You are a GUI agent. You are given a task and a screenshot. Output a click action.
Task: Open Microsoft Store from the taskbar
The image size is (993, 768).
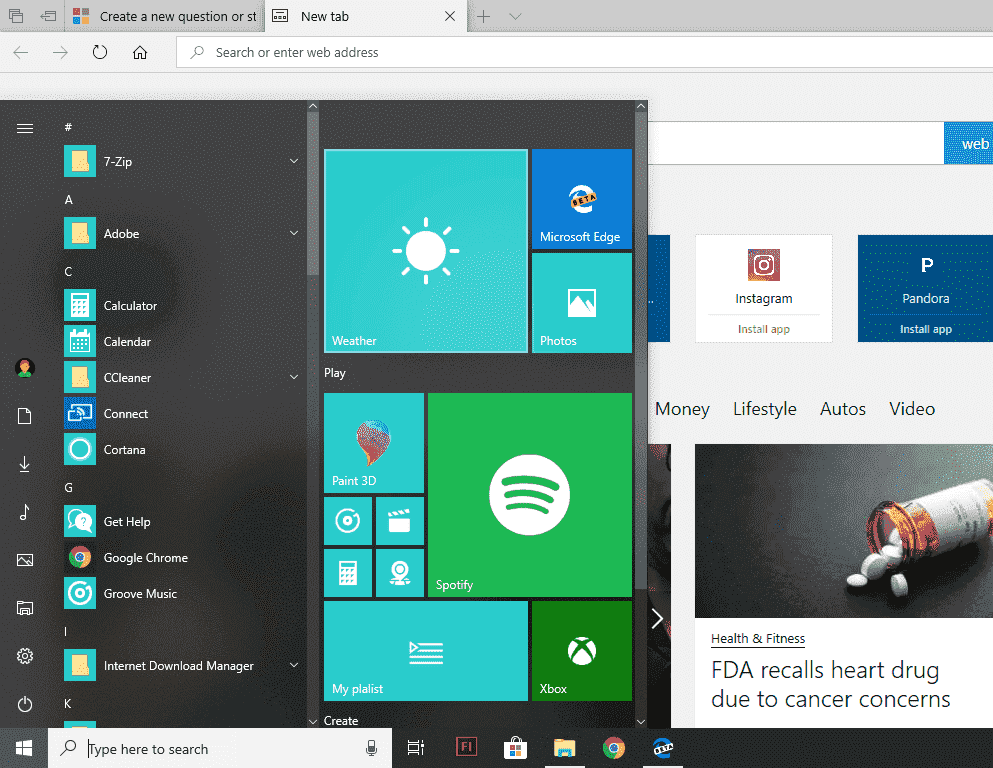tap(515, 748)
